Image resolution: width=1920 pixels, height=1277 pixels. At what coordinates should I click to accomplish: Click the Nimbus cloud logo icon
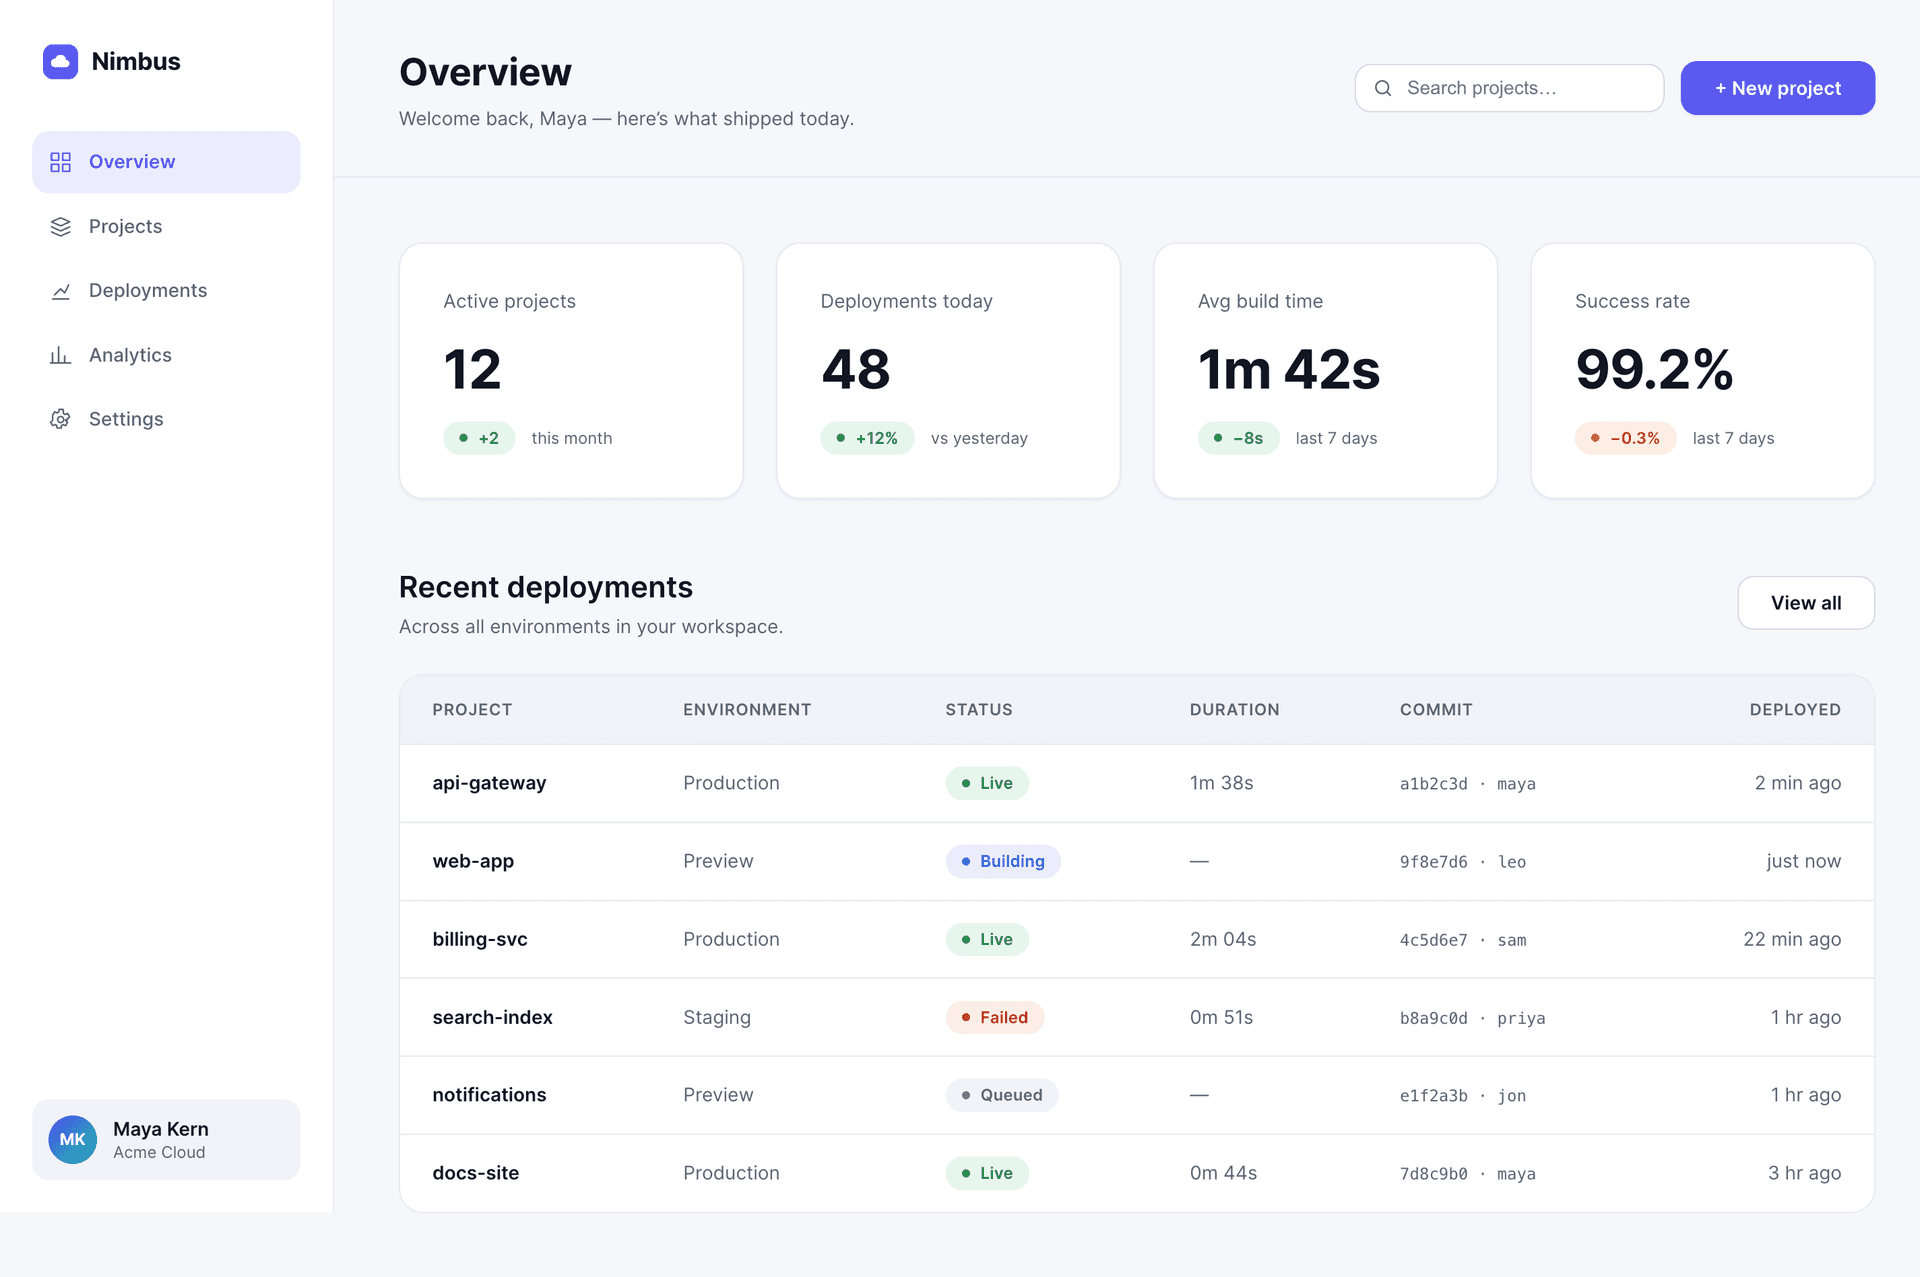[x=60, y=62]
